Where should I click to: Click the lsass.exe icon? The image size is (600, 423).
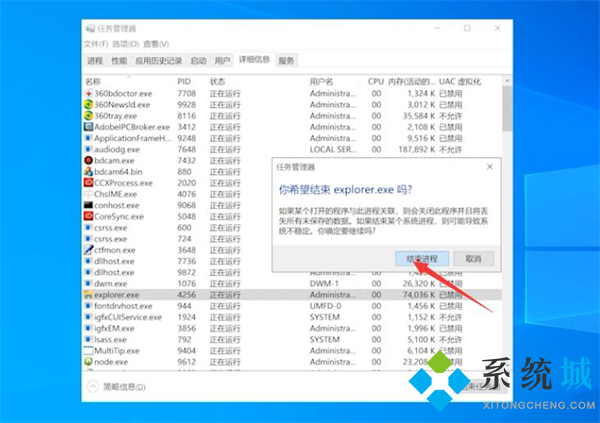[88, 339]
